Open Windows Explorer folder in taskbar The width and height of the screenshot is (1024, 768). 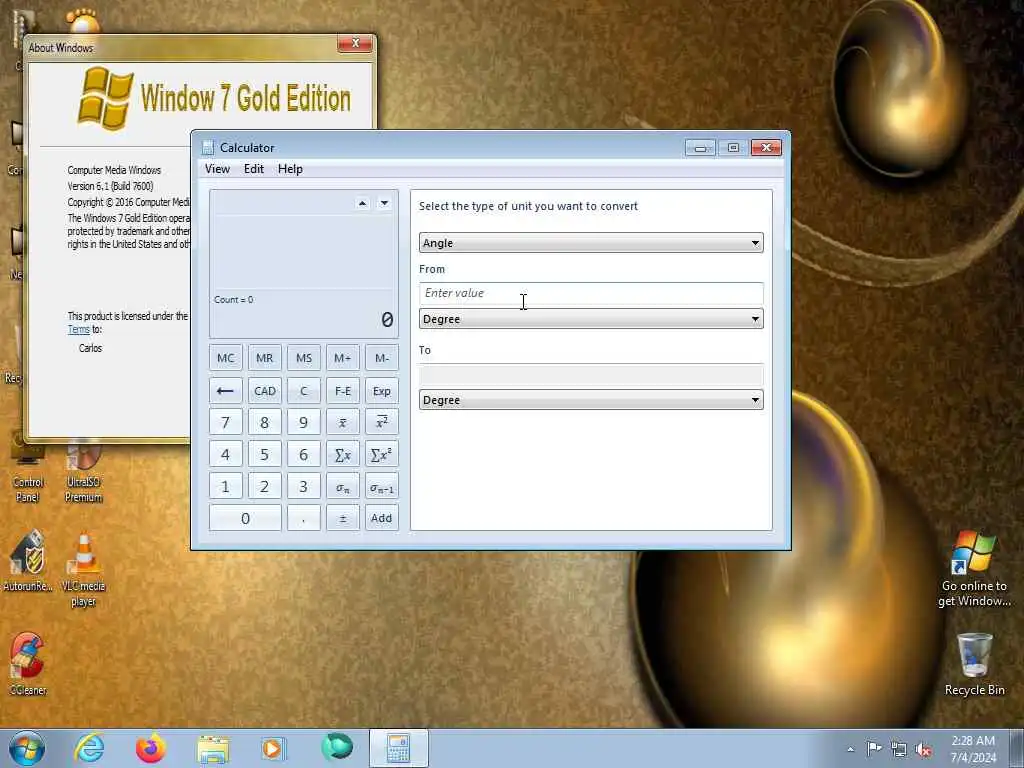coord(214,749)
